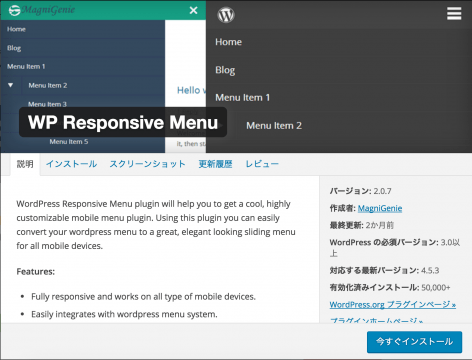
Task: Click the 最終更新: 2か月前 text
Action: (362, 225)
